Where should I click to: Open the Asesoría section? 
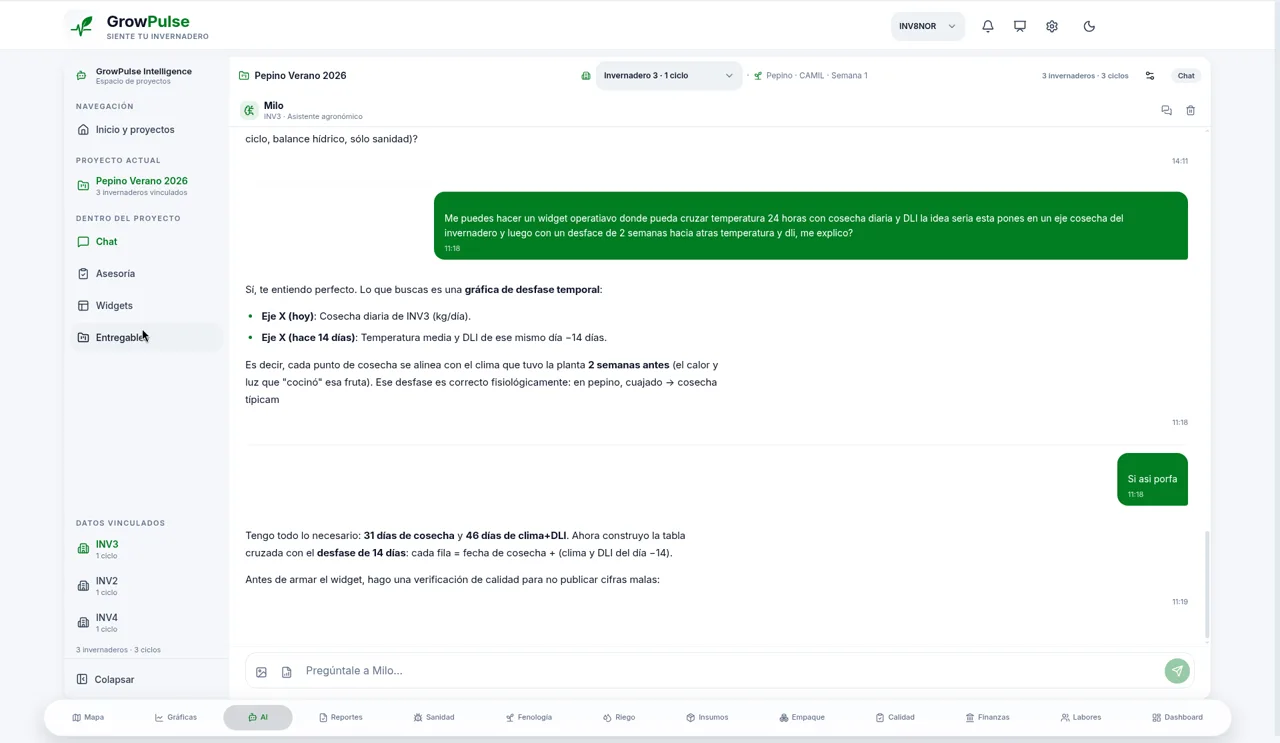point(145,274)
